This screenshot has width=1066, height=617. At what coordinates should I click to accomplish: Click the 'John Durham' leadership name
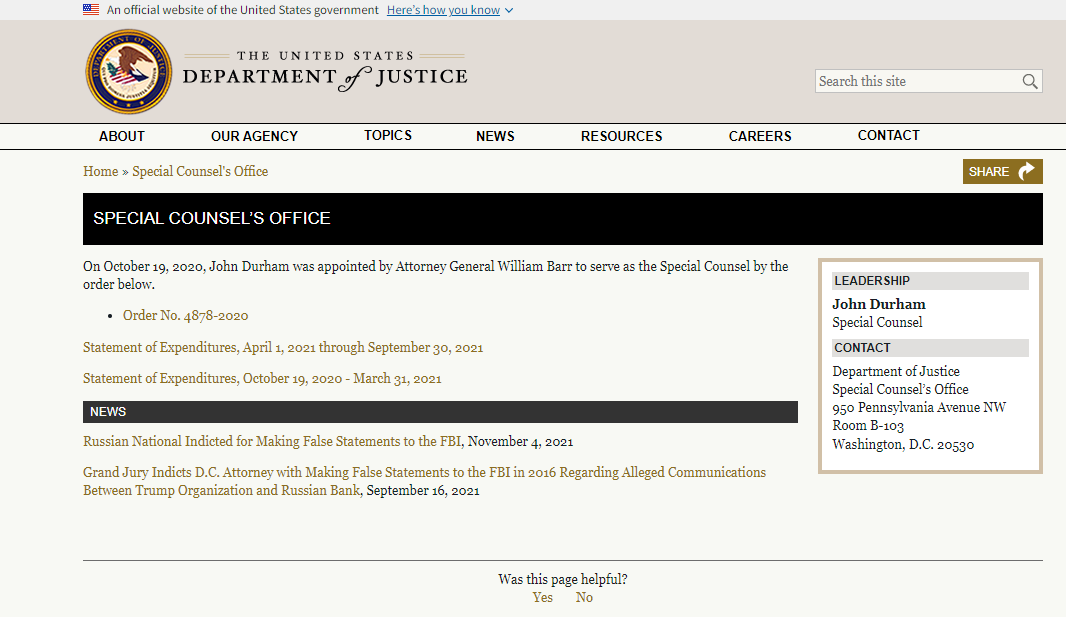click(878, 304)
